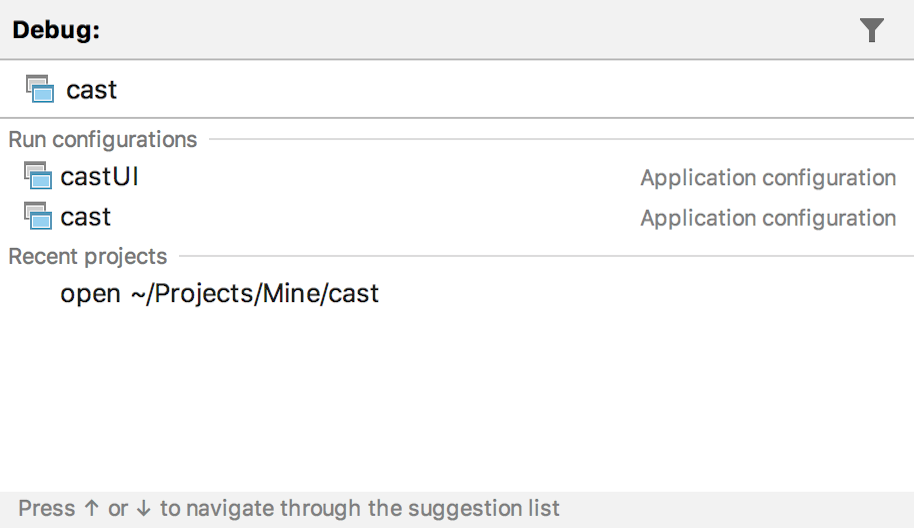Focus the search field containing "cast"

400,89
